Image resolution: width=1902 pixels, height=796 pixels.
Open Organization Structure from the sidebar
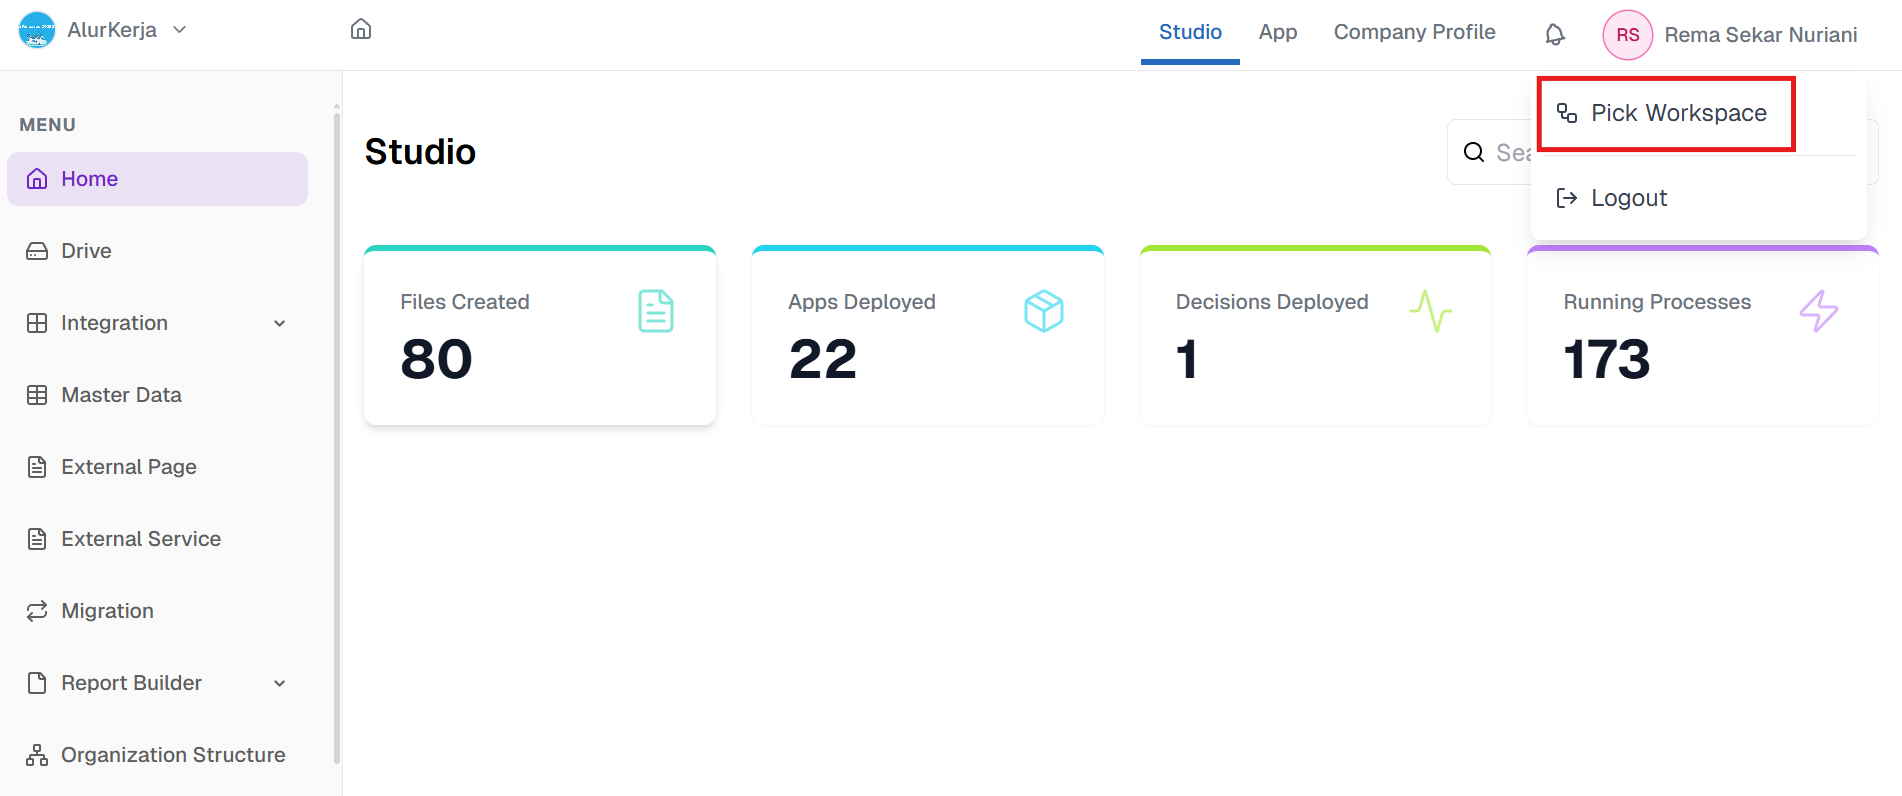click(157, 755)
